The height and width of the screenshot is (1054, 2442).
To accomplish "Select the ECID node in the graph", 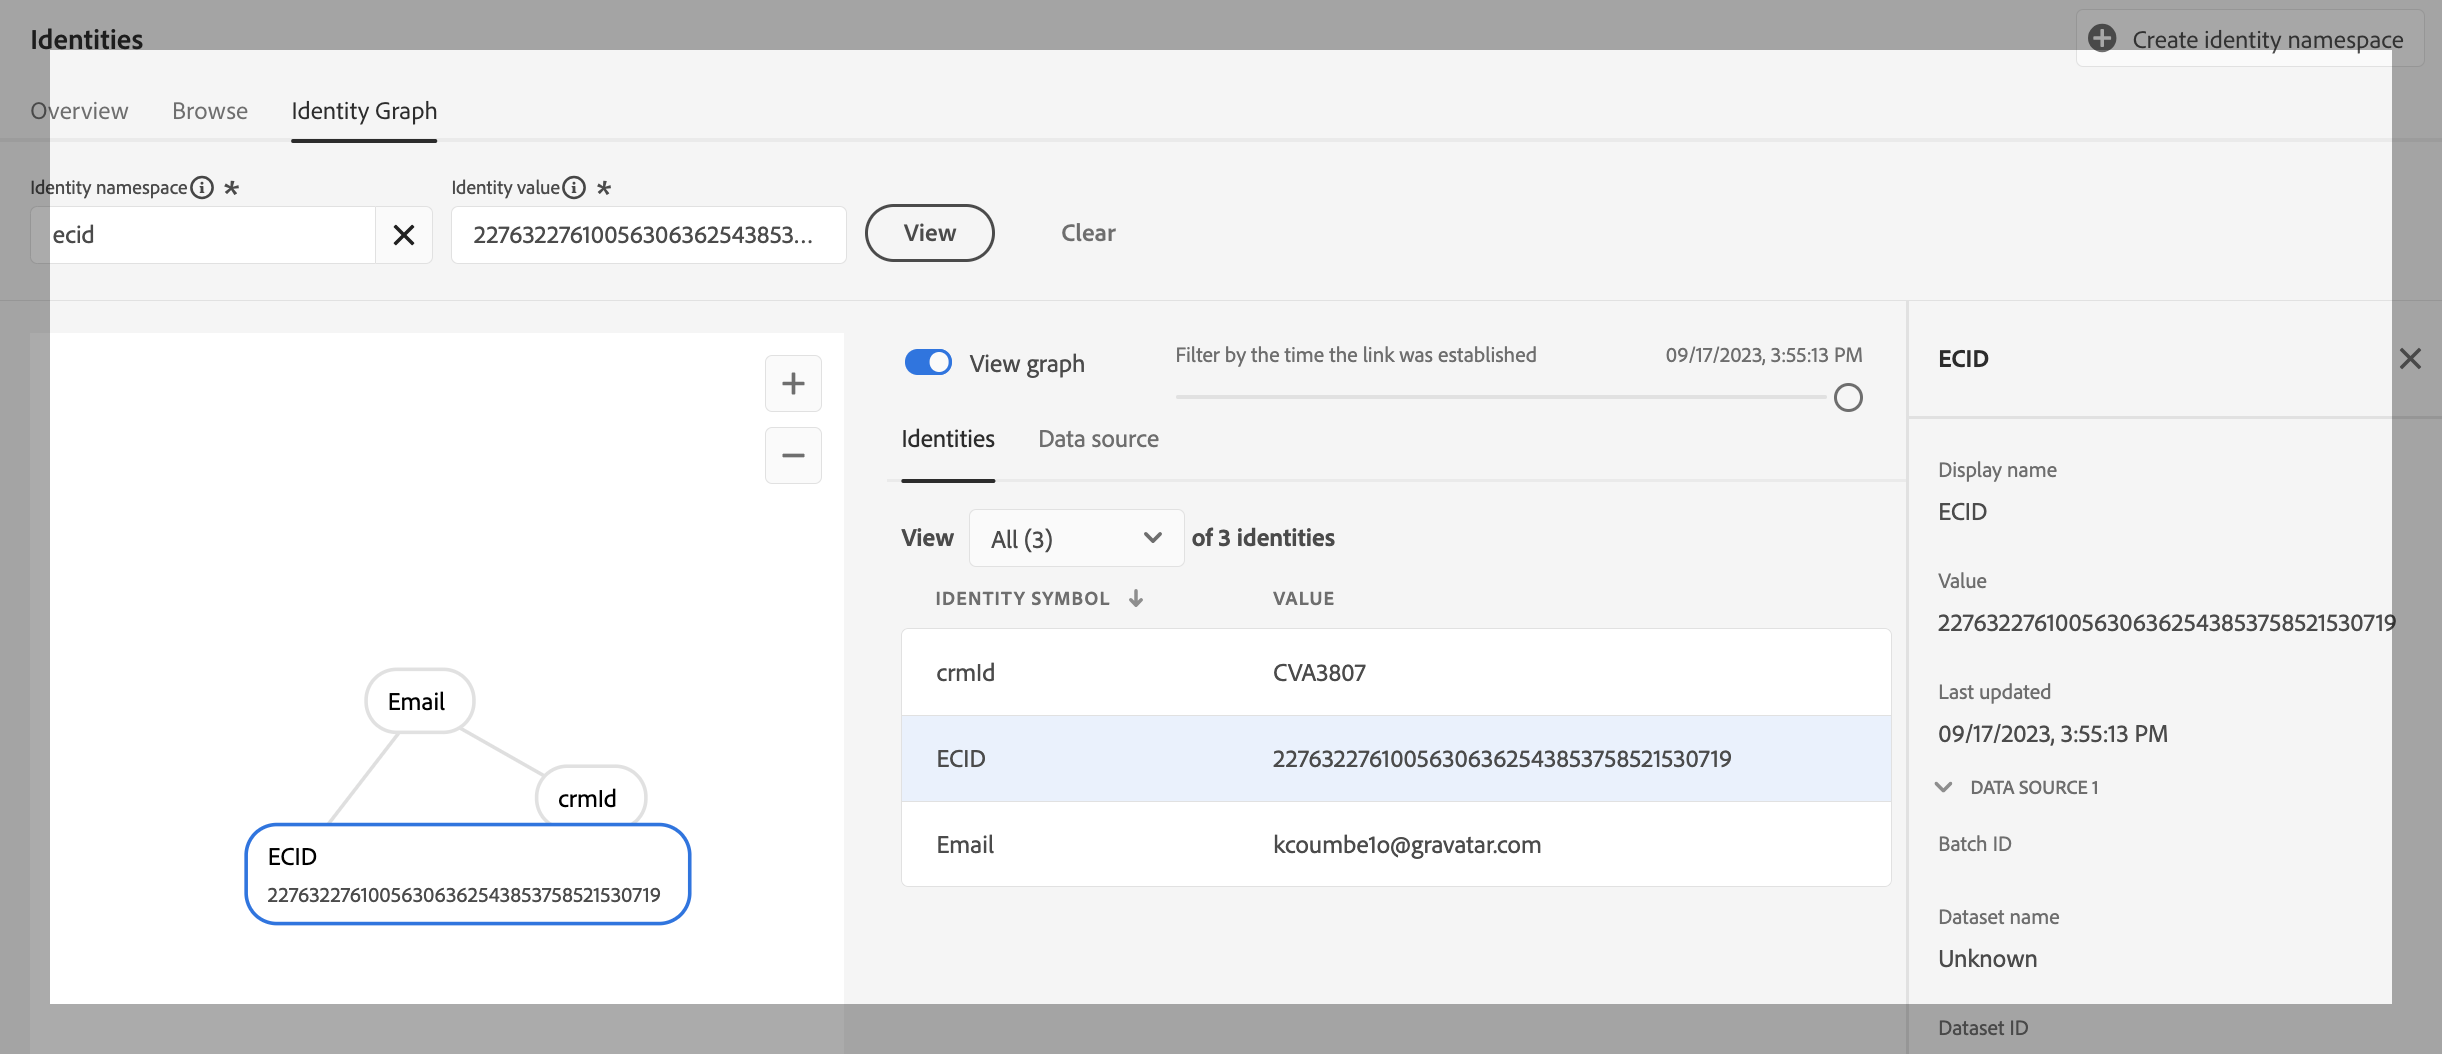I will pos(468,874).
